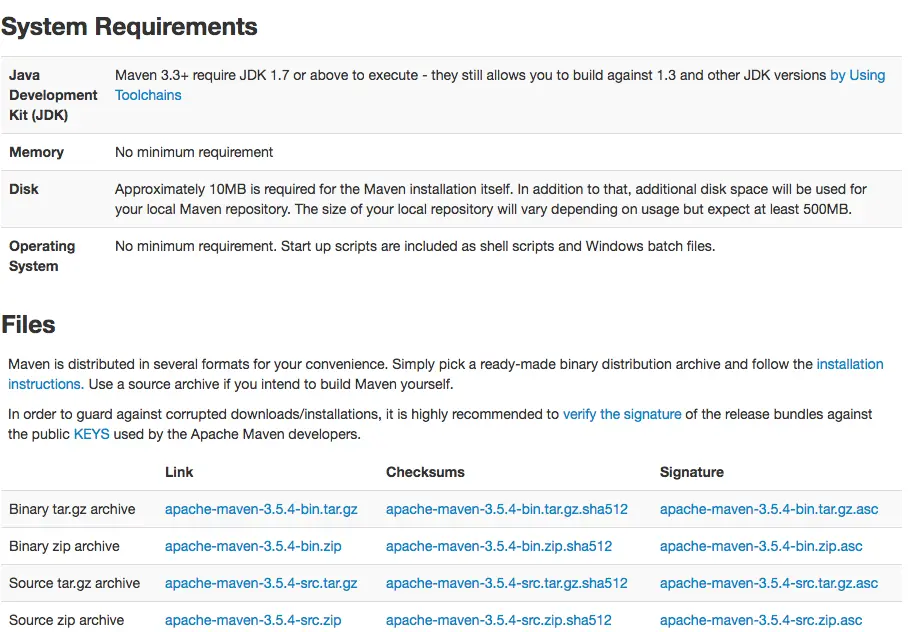Open the bin.zip.asc signature file
This screenshot has width=908, height=632.
(760, 546)
